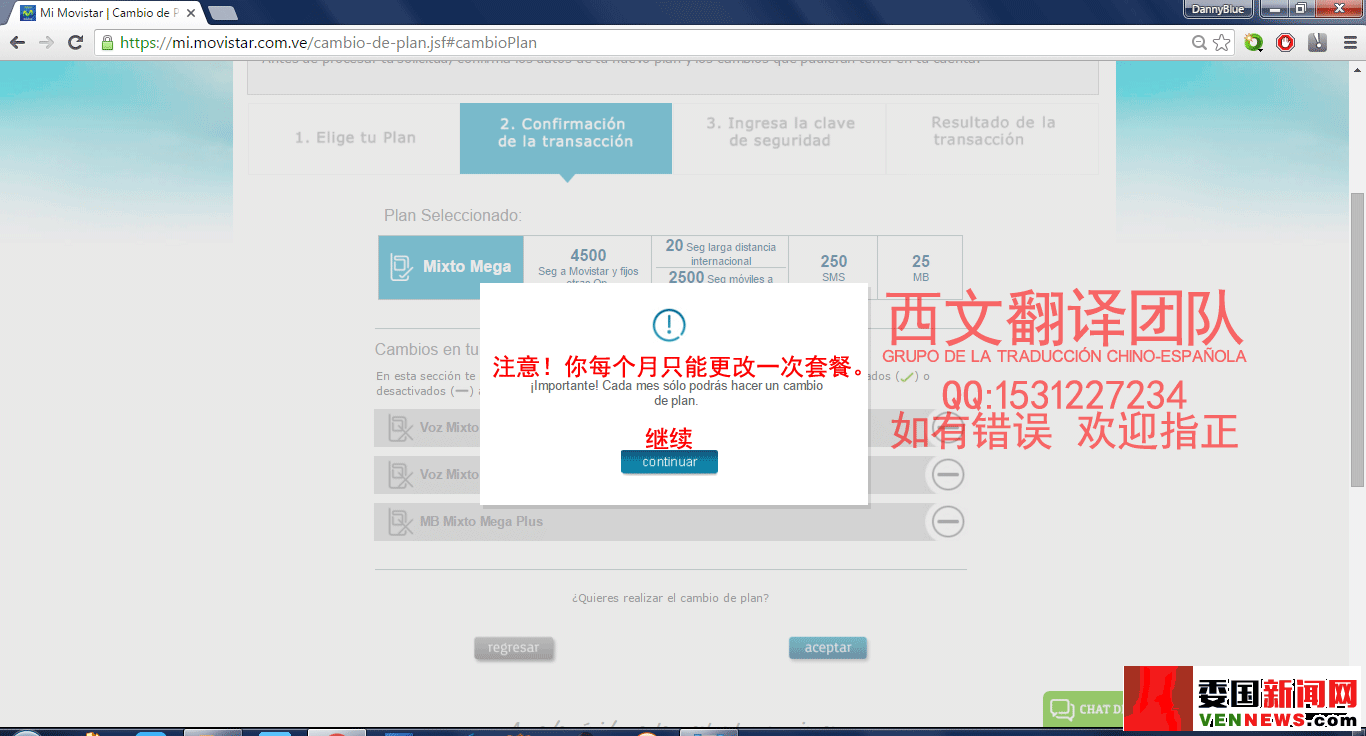Open a new browser tab
Viewport: 1366px width, 736px height.
[x=222, y=13]
